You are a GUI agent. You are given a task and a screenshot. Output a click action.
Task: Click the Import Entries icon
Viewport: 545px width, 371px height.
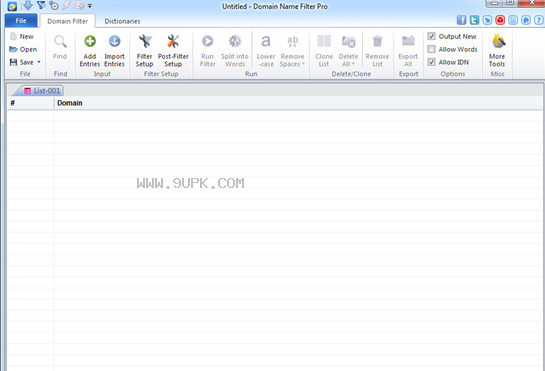114,41
